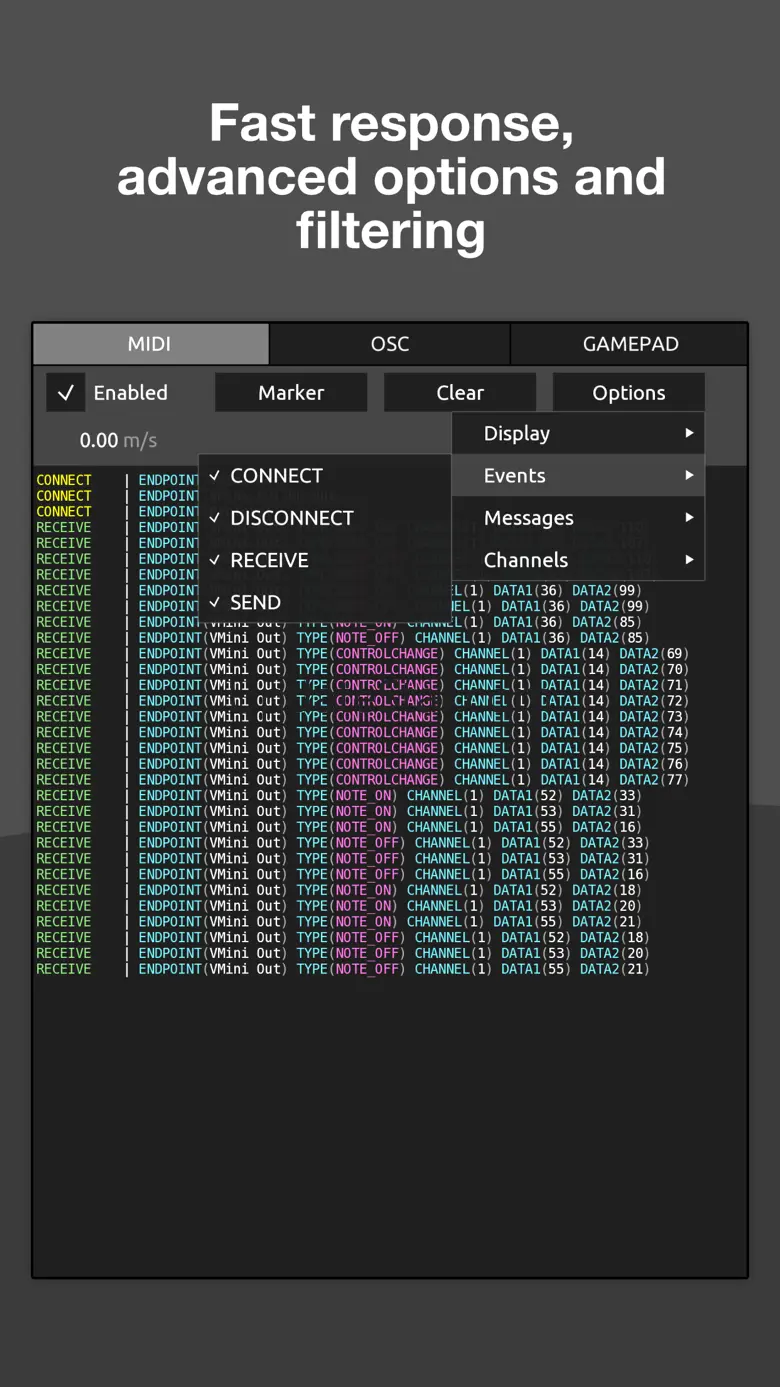Viewport: 780px width, 1387px height.
Task: Select NOTE_OFF row DATA1(55) DATA2(21)
Action: tap(343, 969)
